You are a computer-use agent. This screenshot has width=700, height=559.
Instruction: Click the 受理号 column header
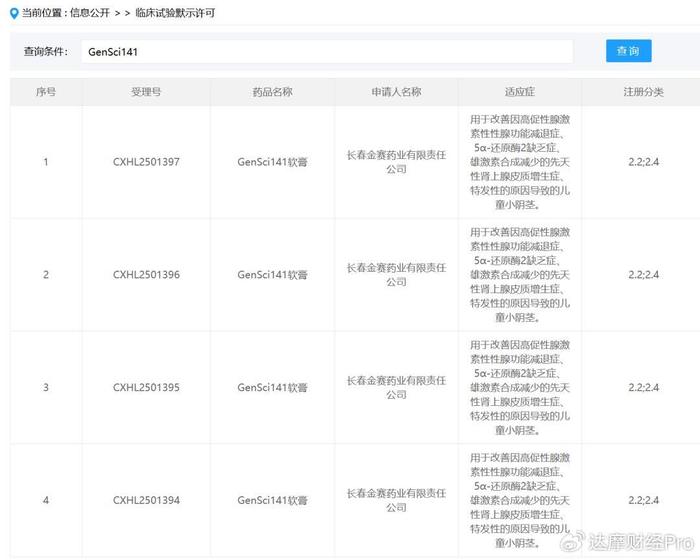146,92
